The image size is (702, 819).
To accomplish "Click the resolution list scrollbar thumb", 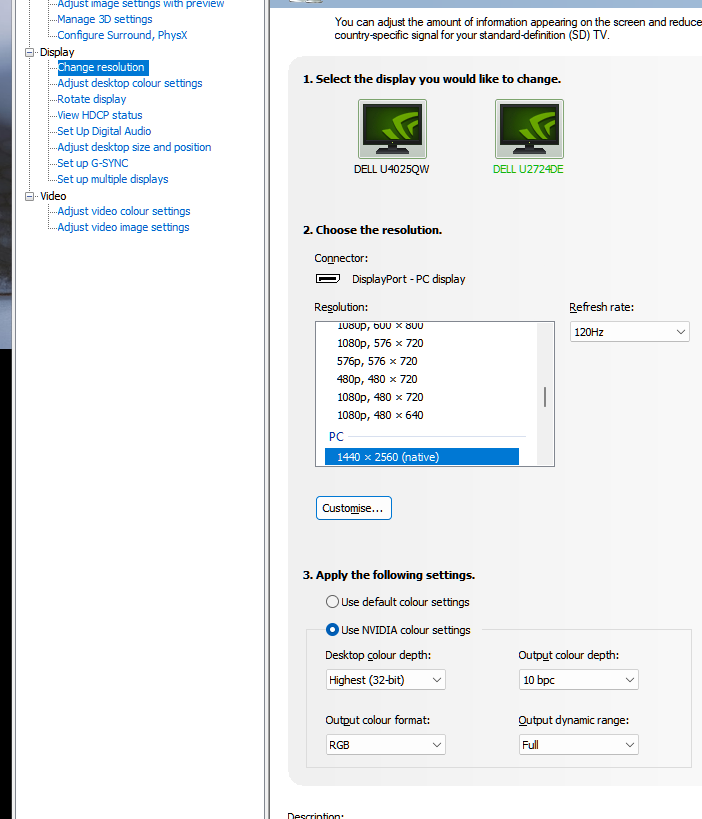I will 545,397.
